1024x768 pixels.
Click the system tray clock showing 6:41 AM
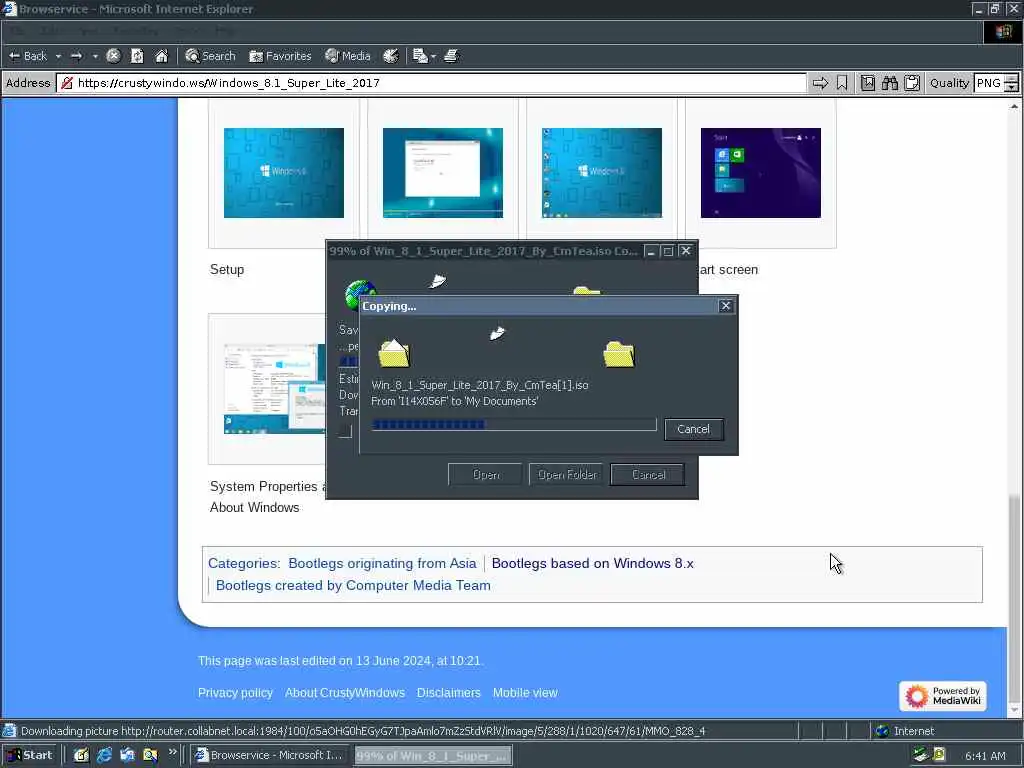pyautogui.click(x=985, y=756)
